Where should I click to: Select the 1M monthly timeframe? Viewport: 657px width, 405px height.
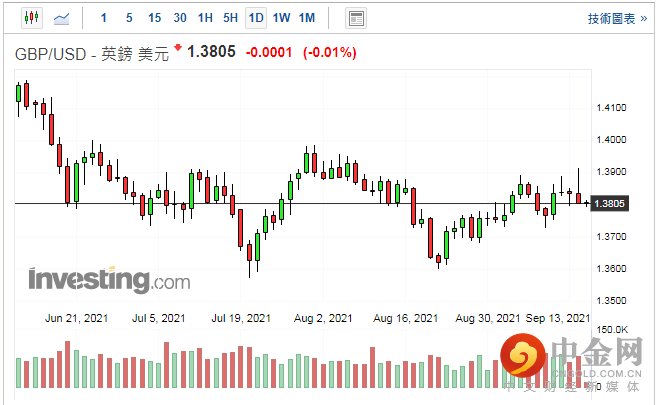point(307,18)
